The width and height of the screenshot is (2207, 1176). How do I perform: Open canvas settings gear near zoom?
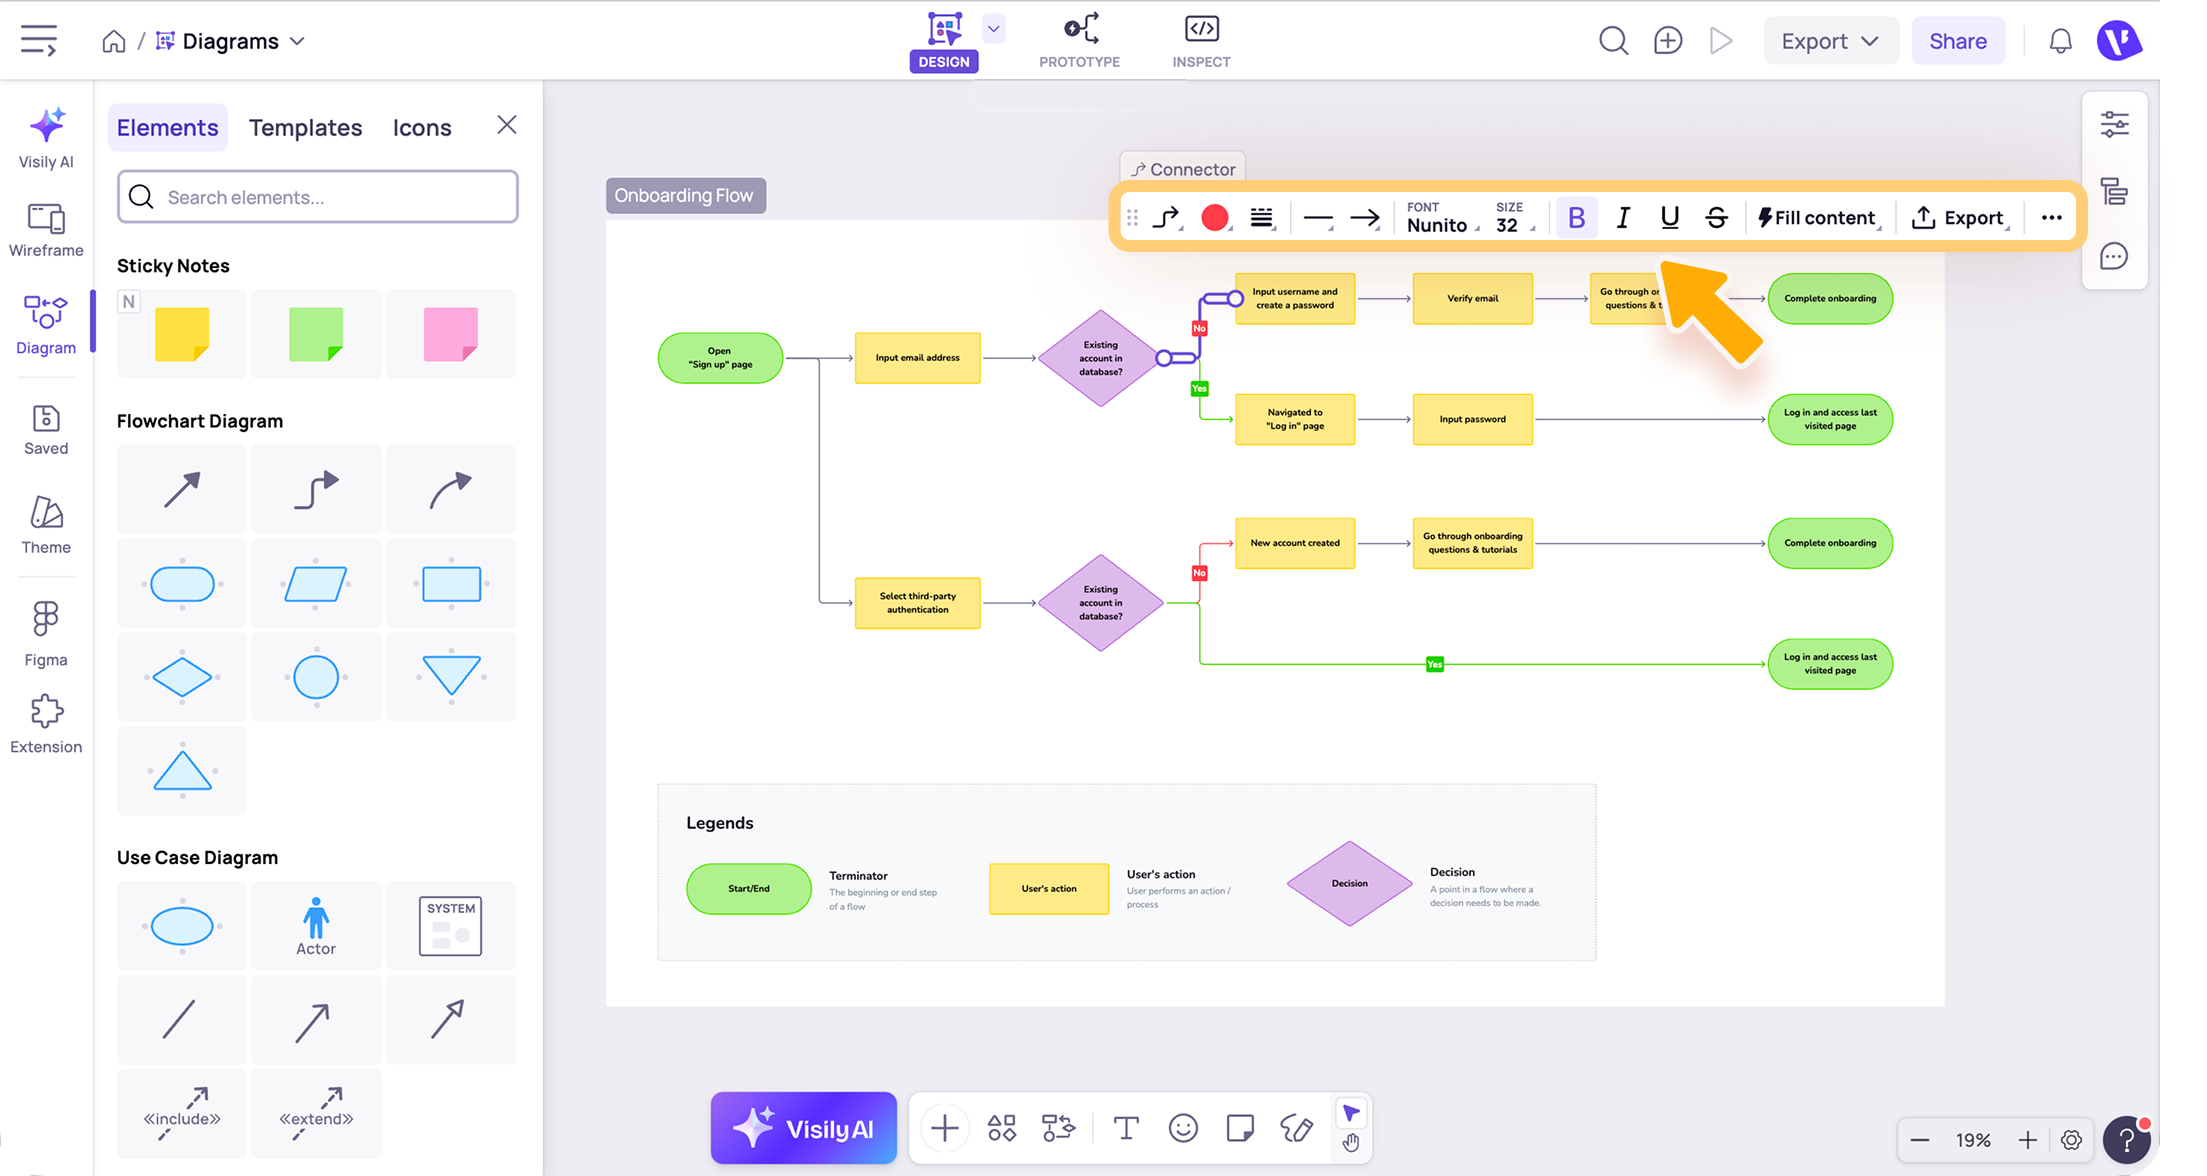(2071, 1140)
